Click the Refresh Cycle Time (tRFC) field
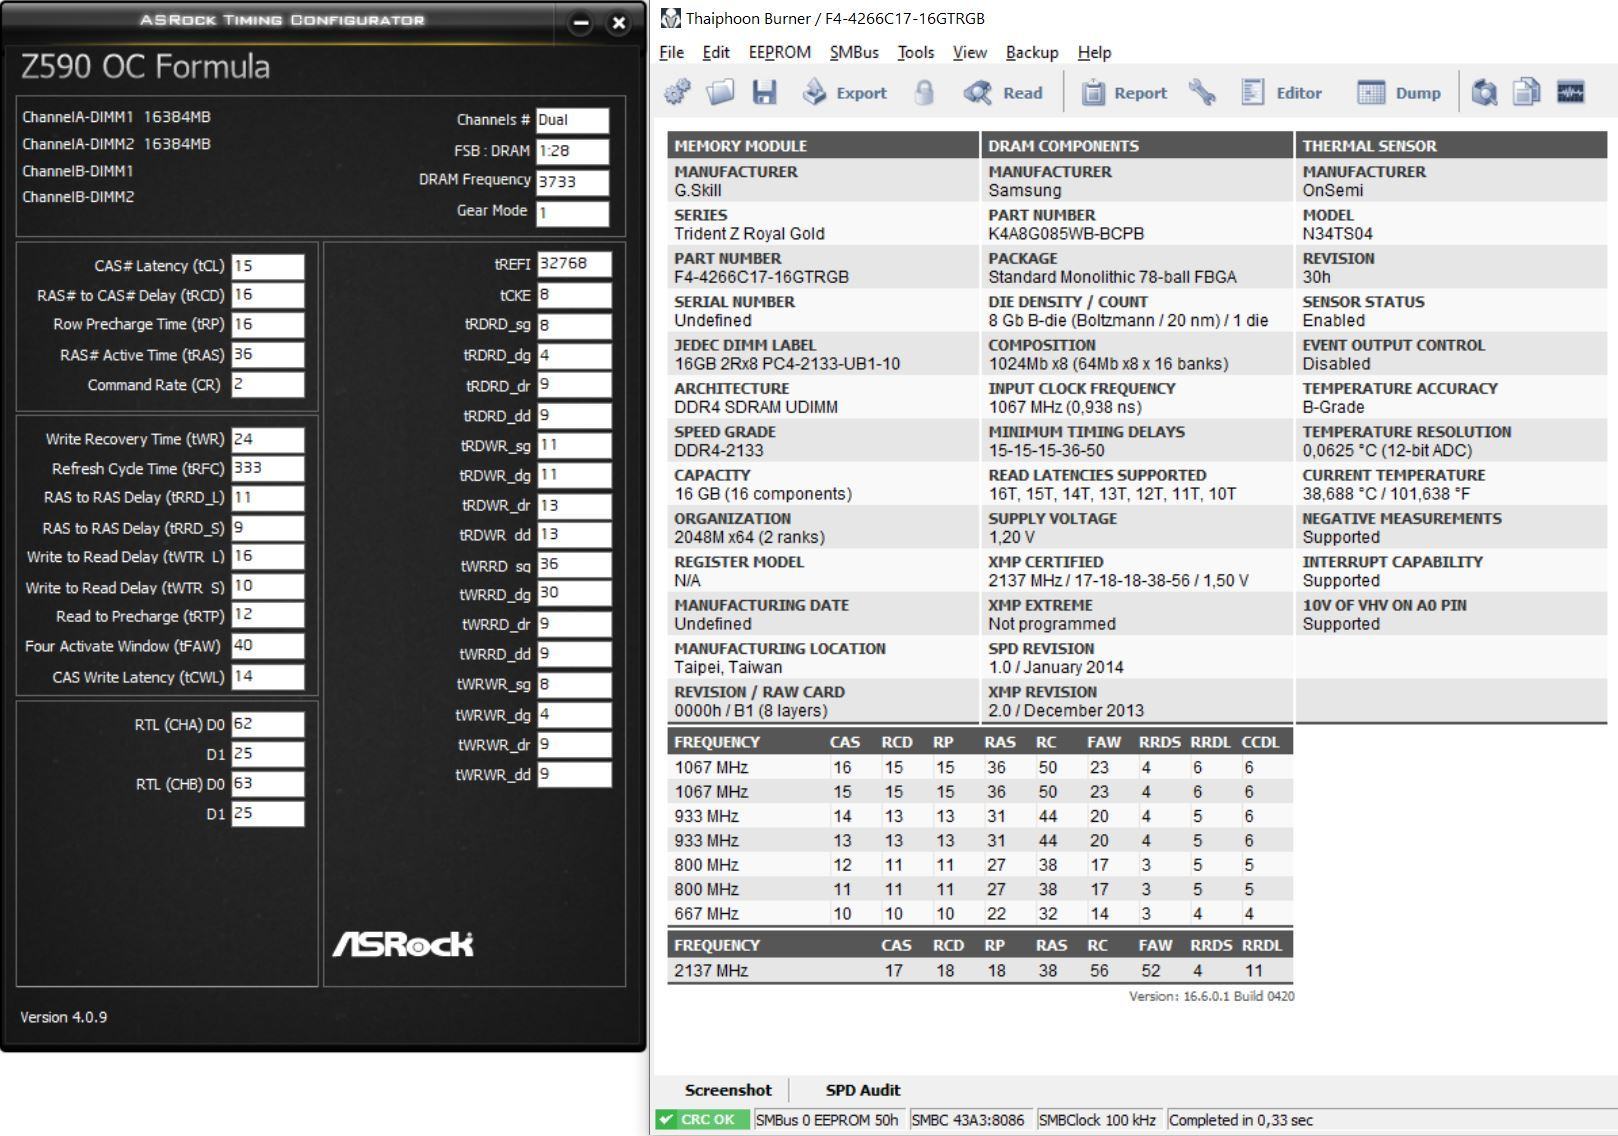This screenshot has height=1136, width=1618. (x=268, y=468)
